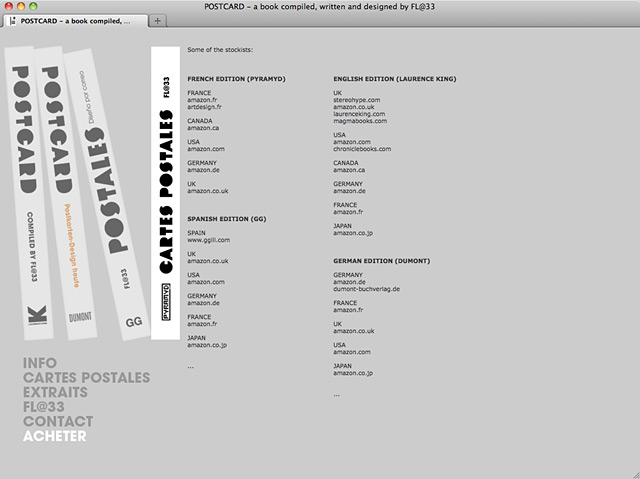The image size is (640, 479).
Task: Open amazon.co.uk under Spanish edition UK
Action: (x=208, y=261)
